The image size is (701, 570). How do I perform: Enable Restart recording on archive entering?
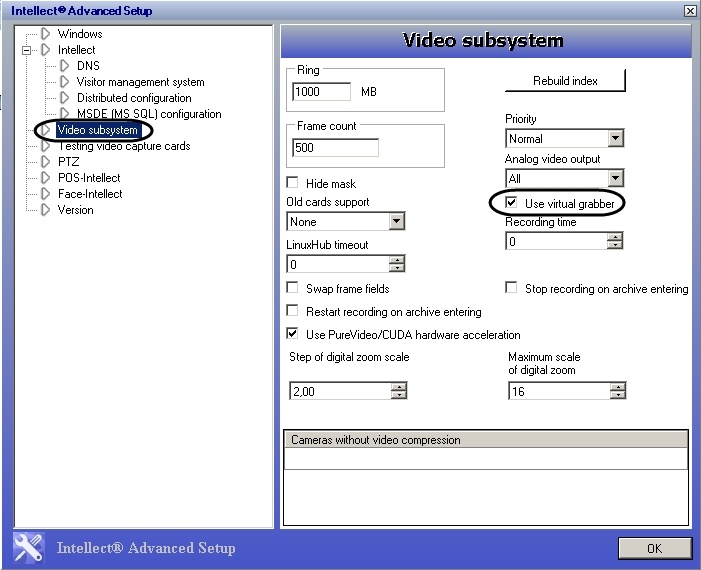[x=292, y=310]
